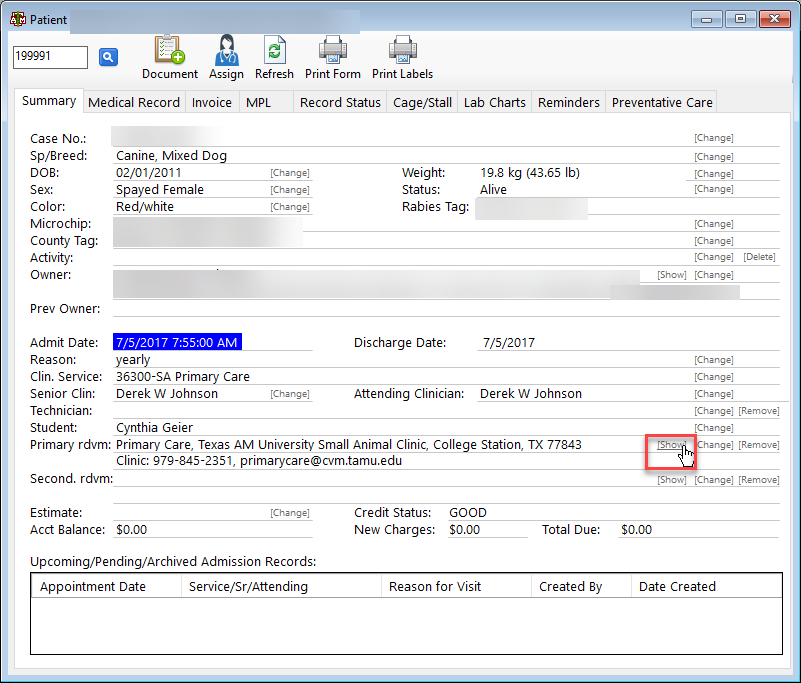
Task: Change the Case No. value
Action: (x=714, y=138)
